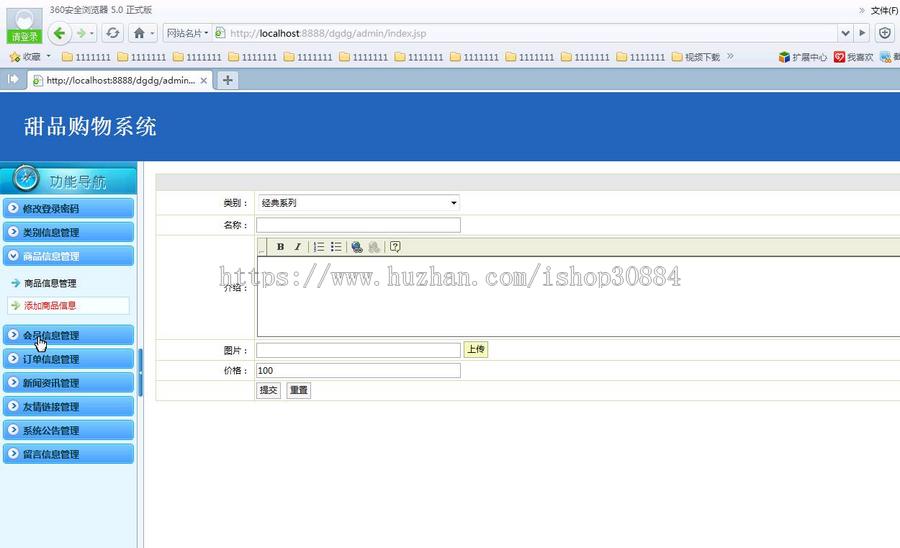Viewport: 900px width, 548px height.
Task: Open the shield security icon in toolbar
Action: coord(885,33)
